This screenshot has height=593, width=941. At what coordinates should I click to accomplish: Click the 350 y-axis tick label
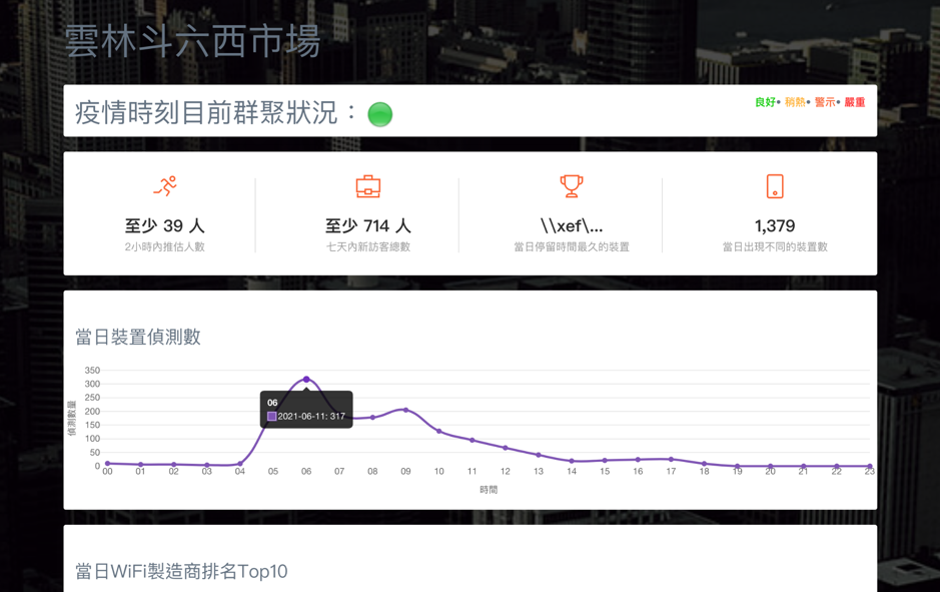pyautogui.click(x=92, y=370)
